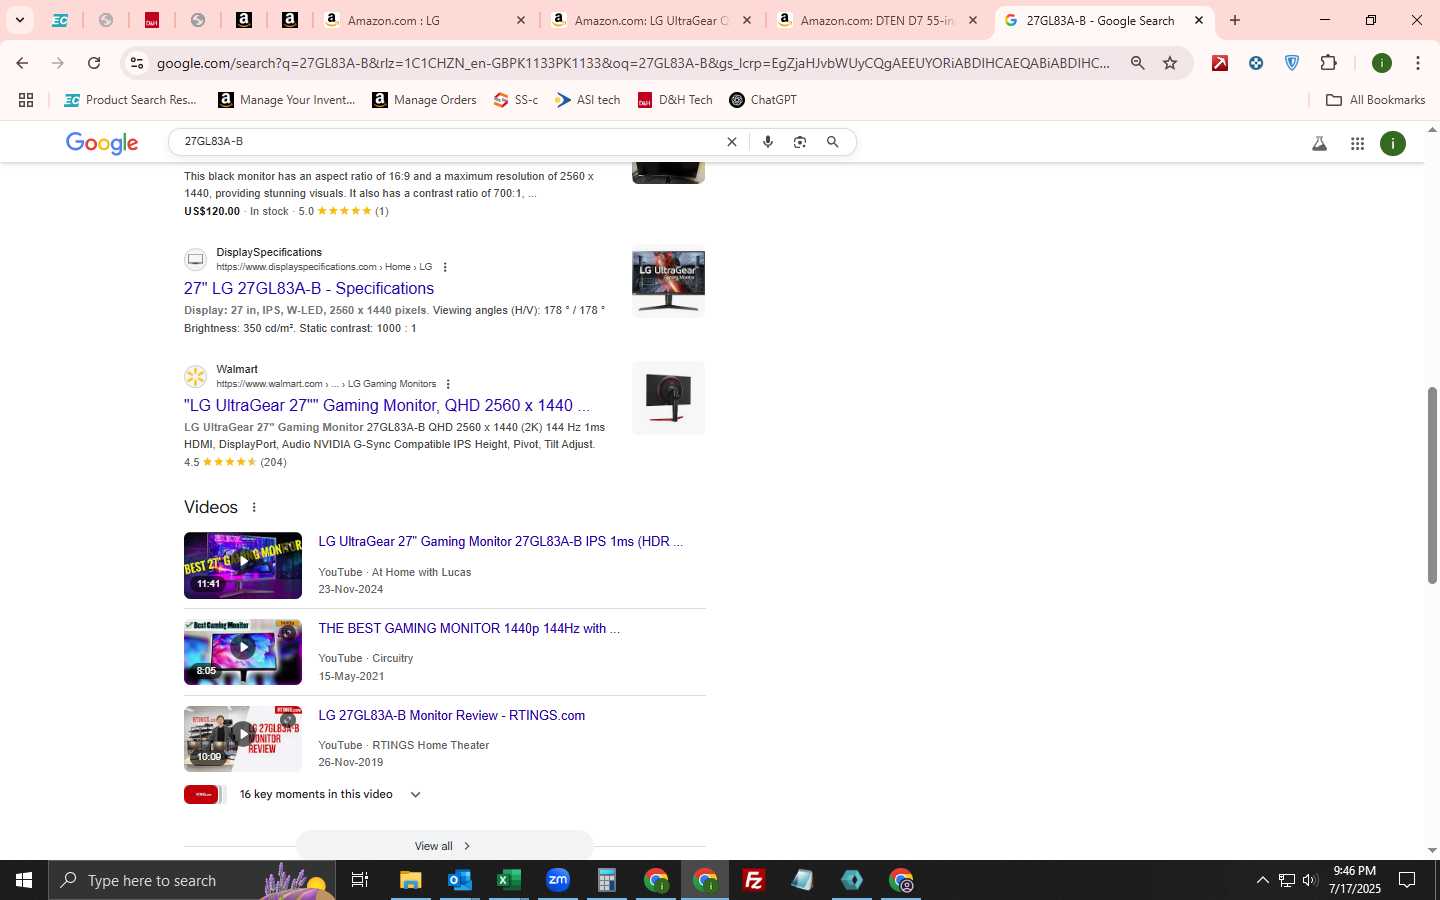Switch to the LG UltraGear Amazon tab

pos(652,20)
